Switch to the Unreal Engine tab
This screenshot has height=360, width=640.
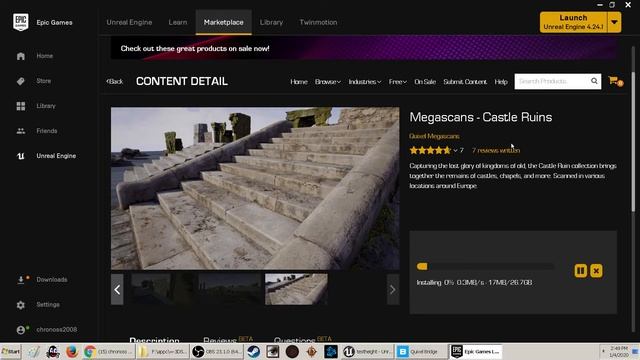coord(129,22)
